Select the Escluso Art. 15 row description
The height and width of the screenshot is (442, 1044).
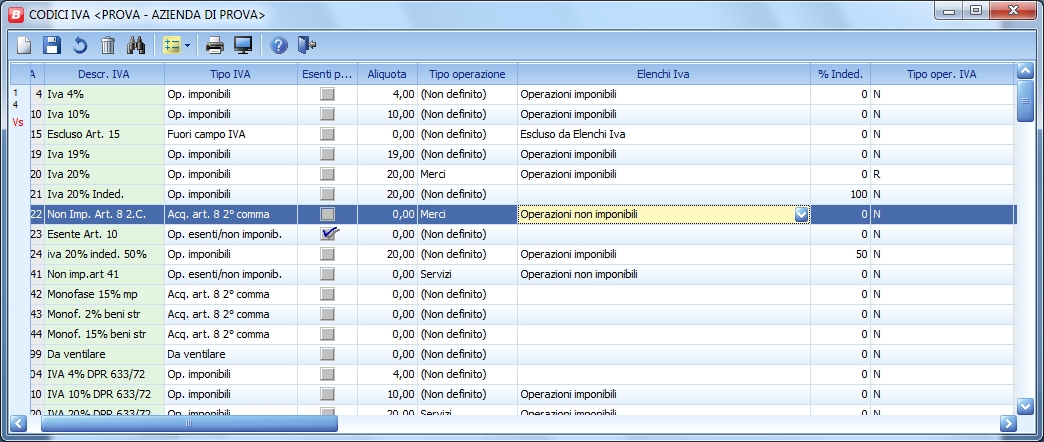tap(104, 134)
